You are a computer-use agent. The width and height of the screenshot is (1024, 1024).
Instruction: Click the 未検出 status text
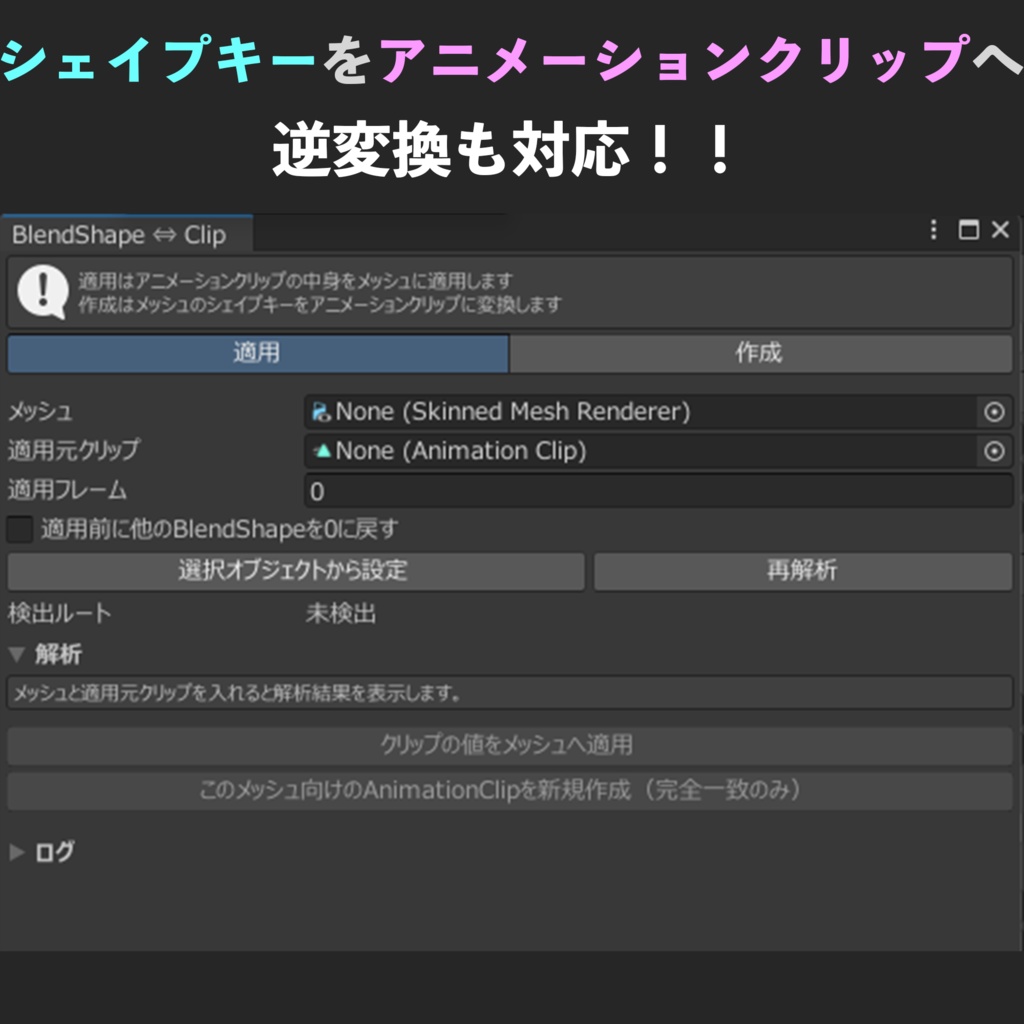pyautogui.click(x=341, y=613)
